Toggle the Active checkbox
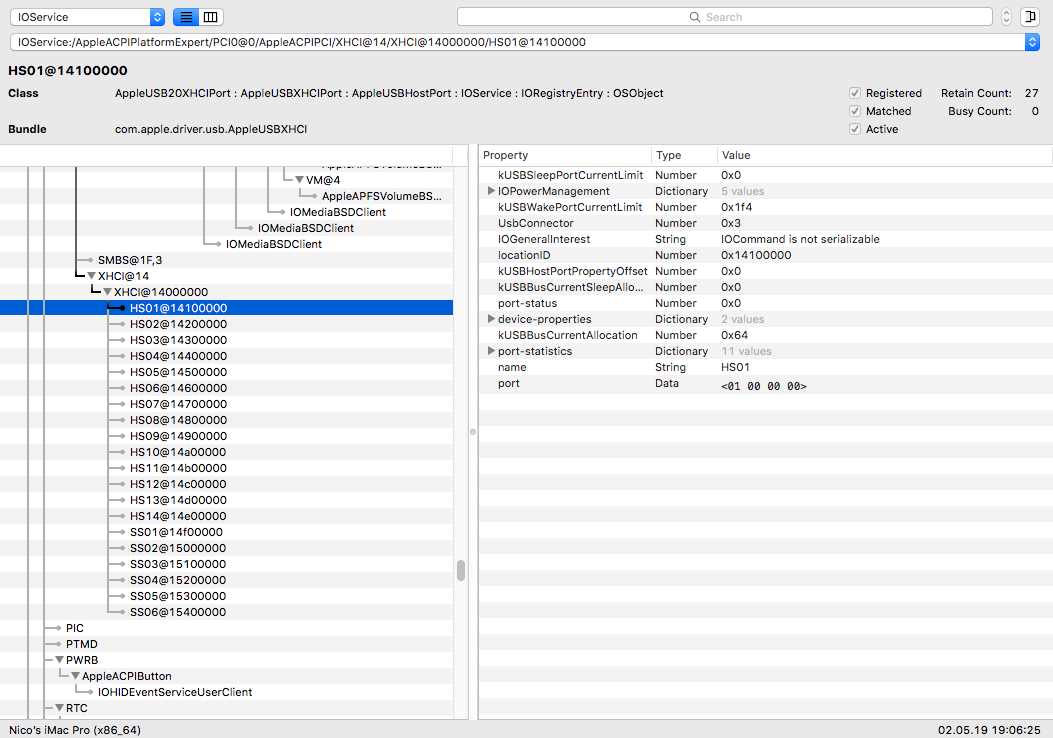1053x738 pixels. (x=854, y=129)
